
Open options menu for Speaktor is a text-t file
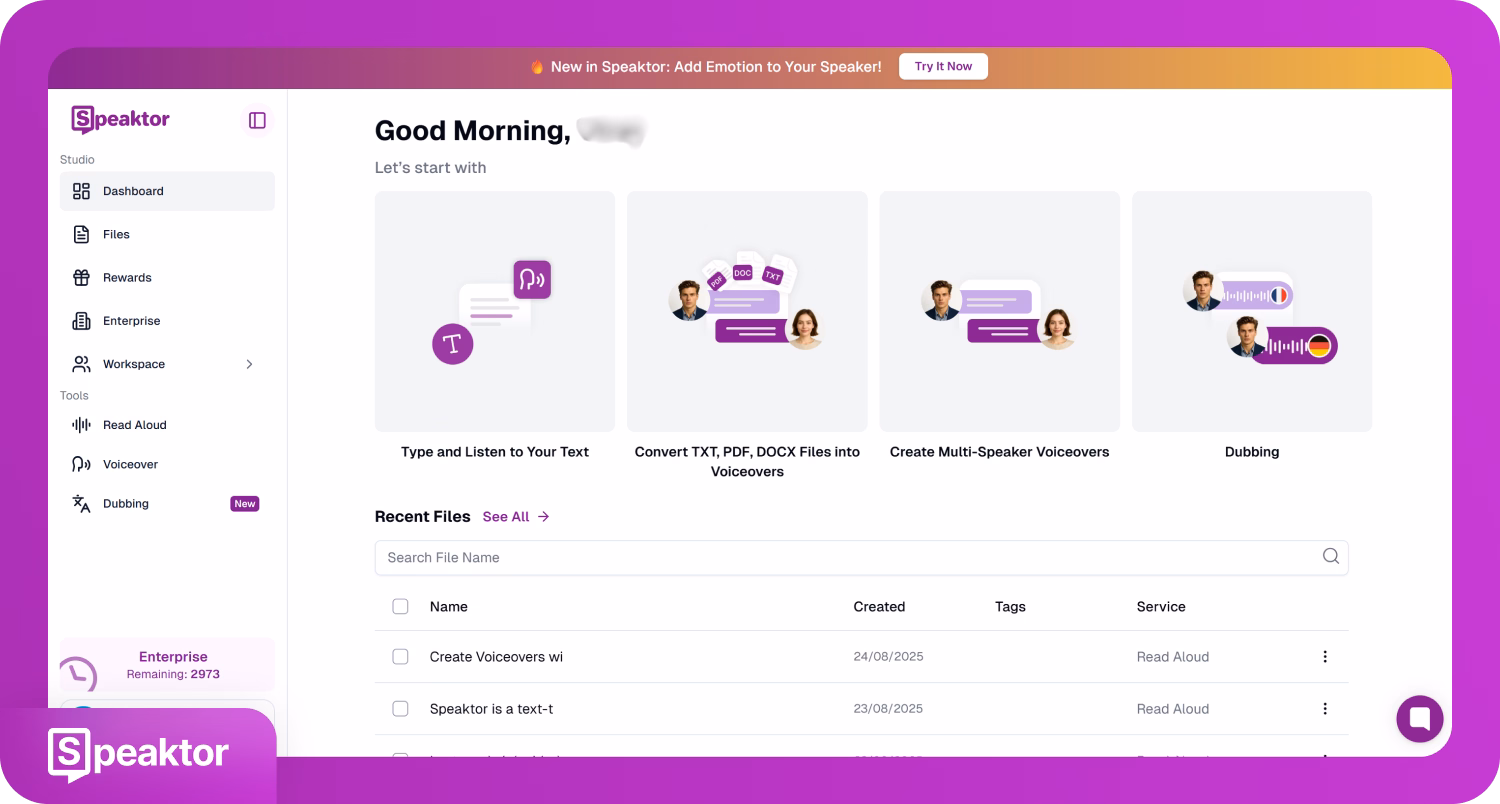pos(1325,709)
